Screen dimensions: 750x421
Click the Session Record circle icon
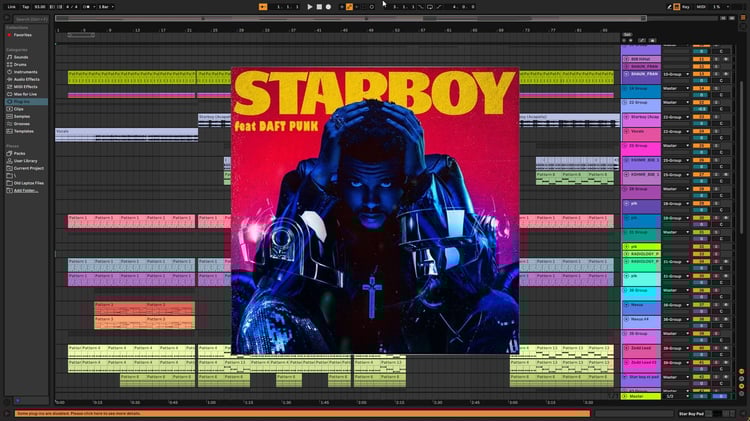click(x=372, y=7)
